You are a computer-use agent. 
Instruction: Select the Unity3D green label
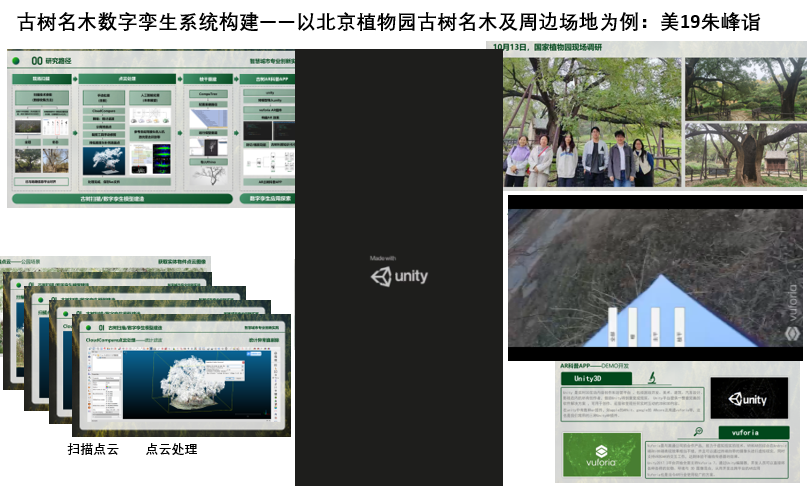(599, 379)
